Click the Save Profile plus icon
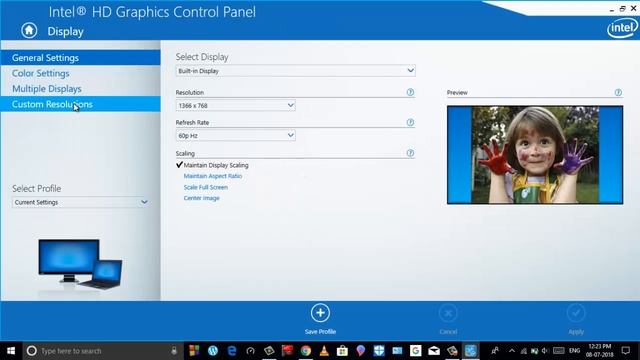 pos(320,313)
